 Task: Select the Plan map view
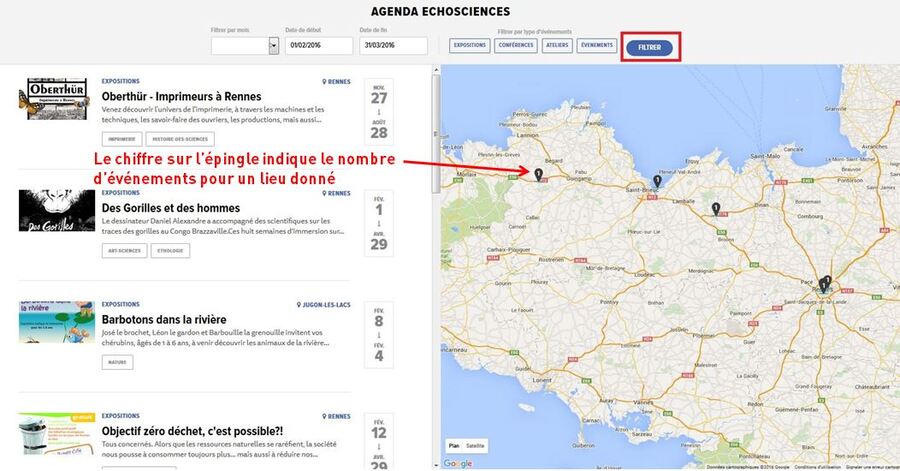[x=453, y=445]
